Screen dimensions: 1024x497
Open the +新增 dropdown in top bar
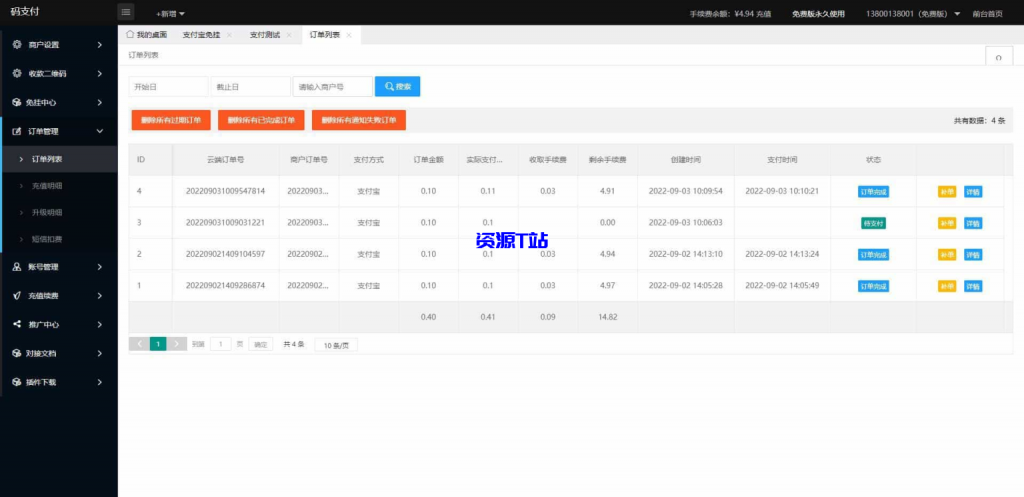coord(170,14)
